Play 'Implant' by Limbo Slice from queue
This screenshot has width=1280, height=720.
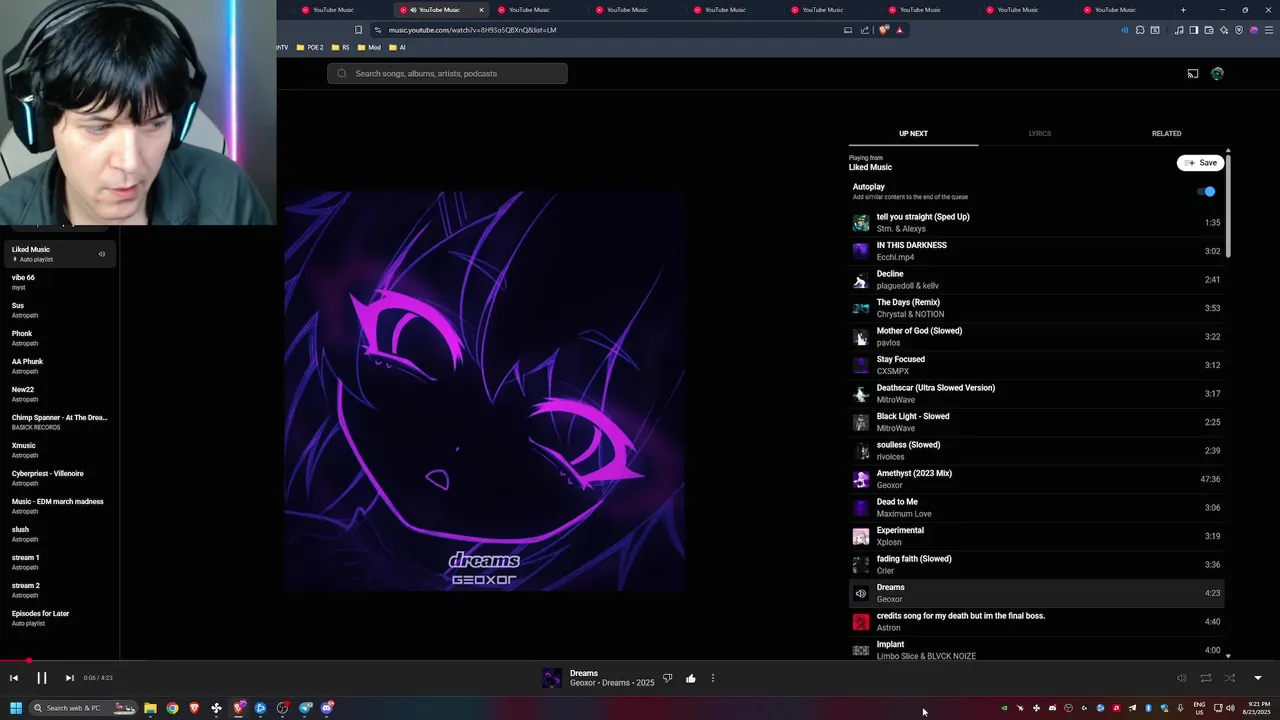(1036, 650)
